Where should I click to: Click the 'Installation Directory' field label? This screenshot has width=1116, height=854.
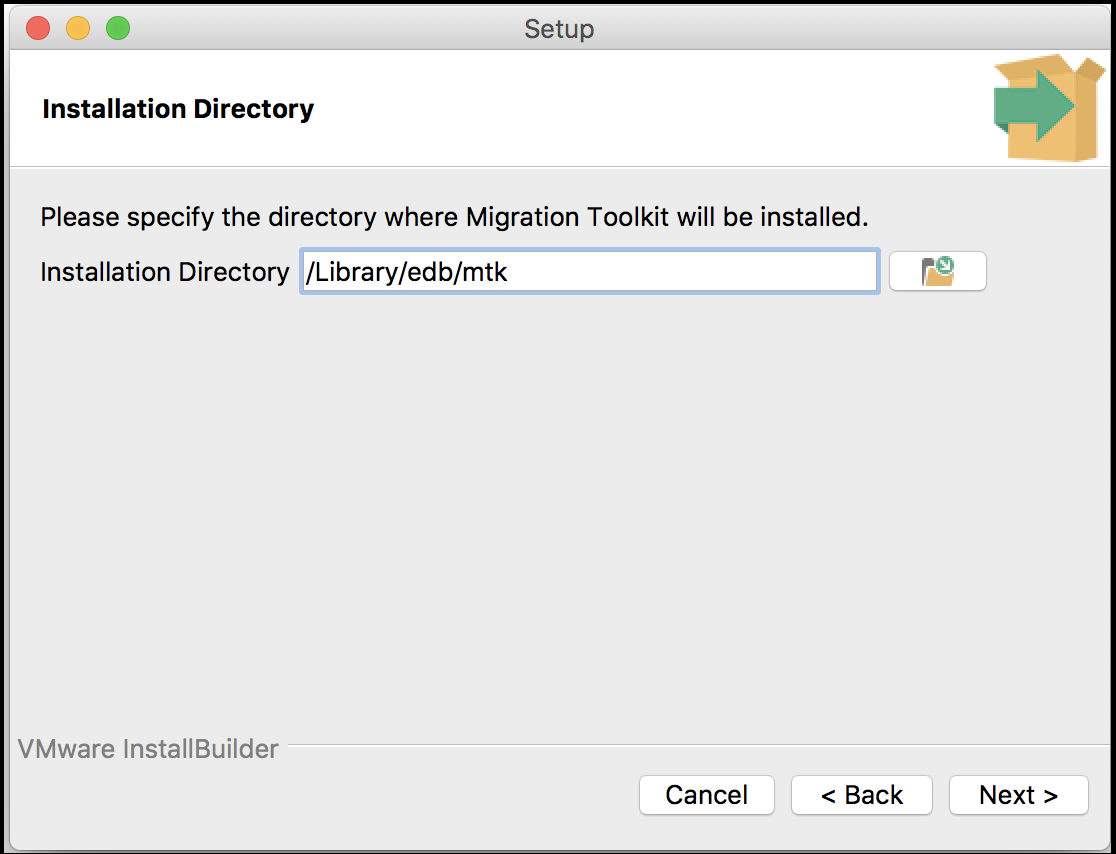[164, 272]
